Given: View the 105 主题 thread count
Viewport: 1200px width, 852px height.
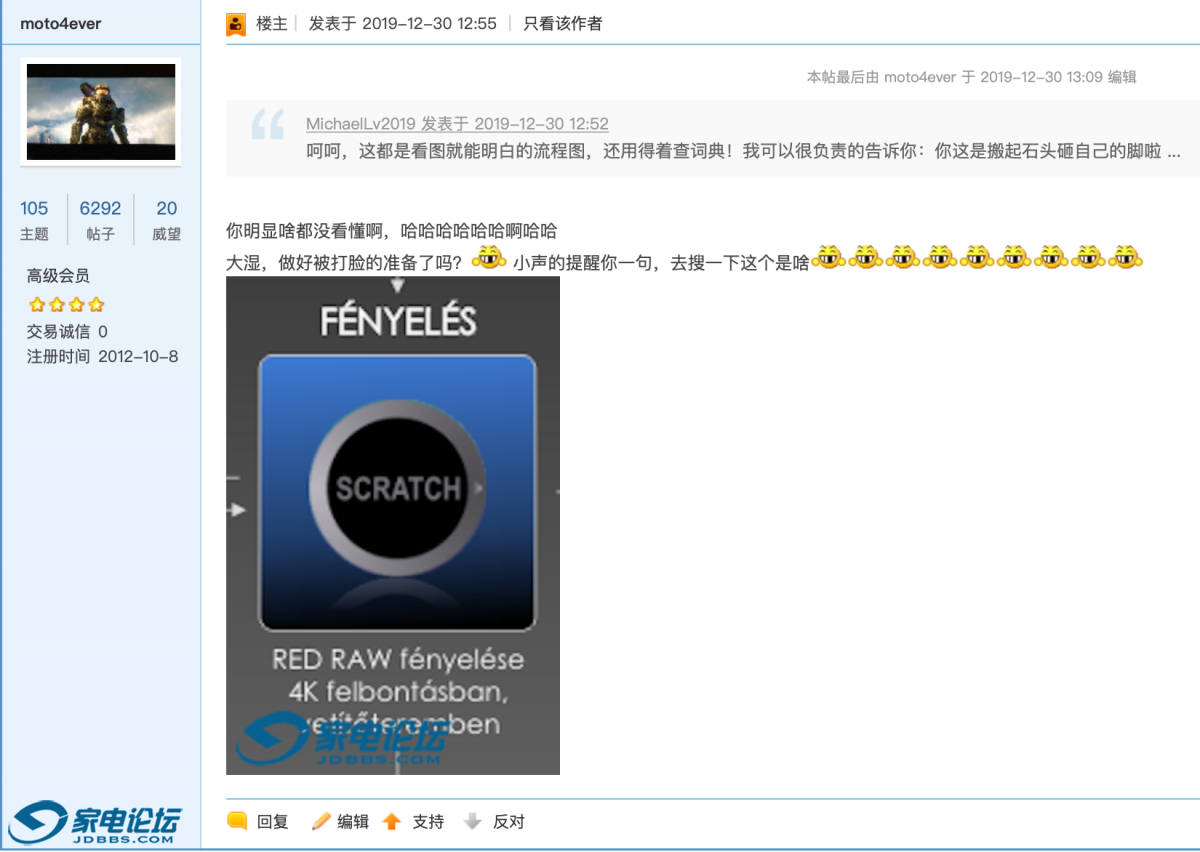Looking at the screenshot, I should tap(34, 219).
